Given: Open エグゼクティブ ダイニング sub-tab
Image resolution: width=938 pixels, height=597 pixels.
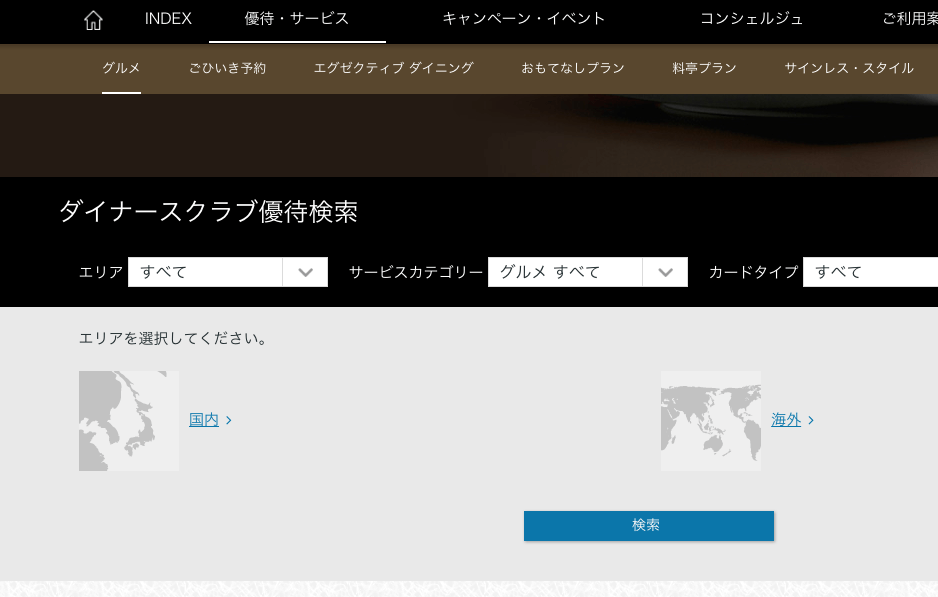Looking at the screenshot, I should coord(394,68).
